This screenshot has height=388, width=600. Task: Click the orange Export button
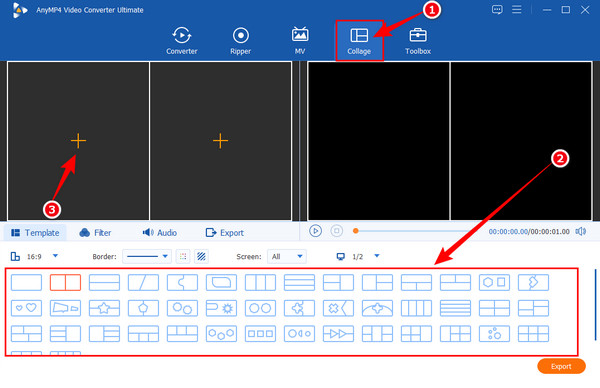click(561, 366)
